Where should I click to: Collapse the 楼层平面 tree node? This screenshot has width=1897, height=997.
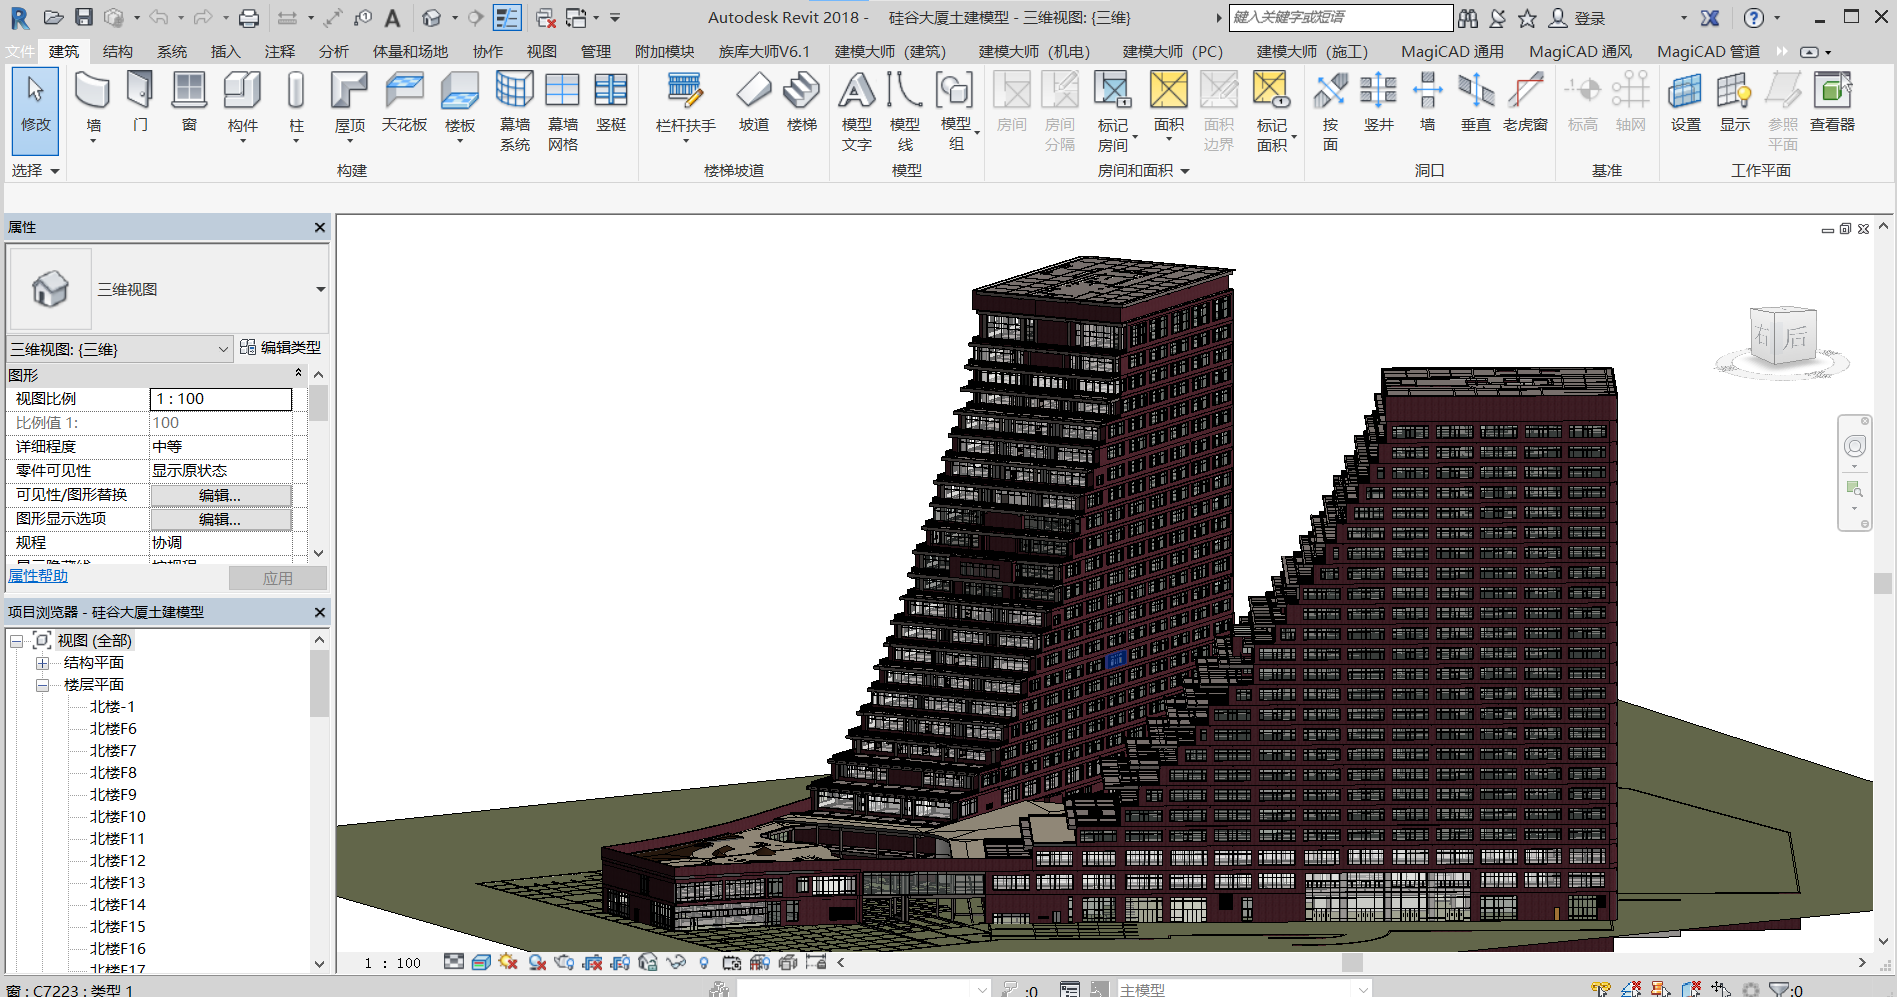43,685
